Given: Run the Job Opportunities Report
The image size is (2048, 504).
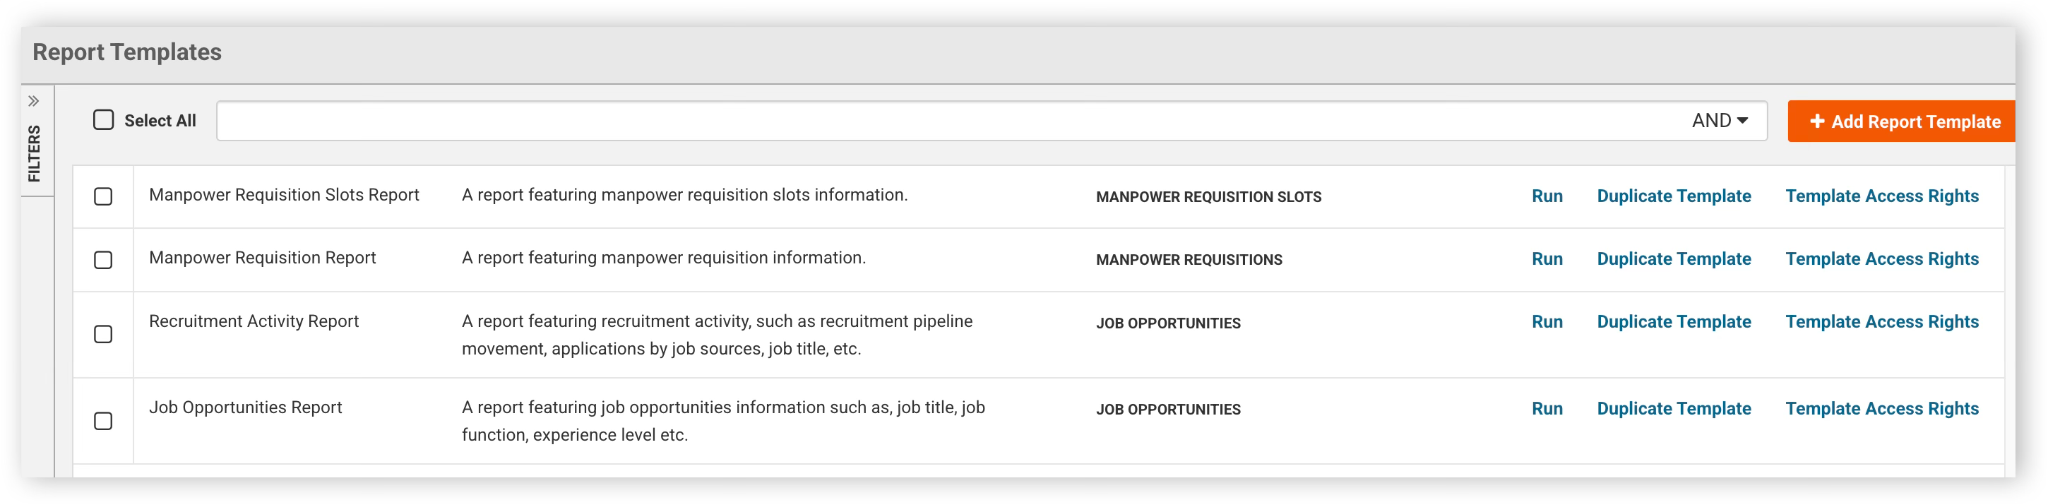Looking at the screenshot, I should tap(1547, 409).
